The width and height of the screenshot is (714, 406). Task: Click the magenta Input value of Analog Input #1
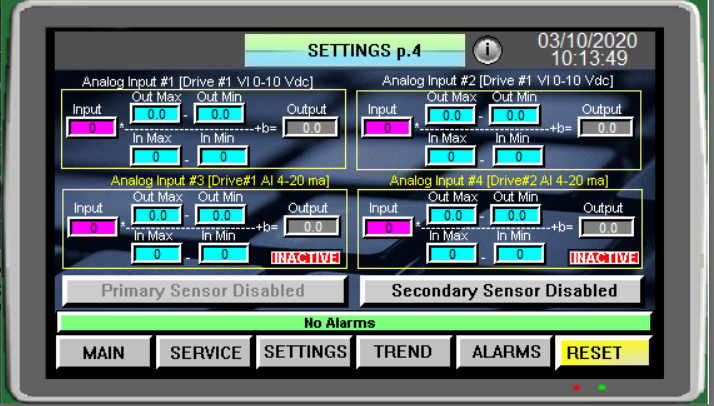91,127
